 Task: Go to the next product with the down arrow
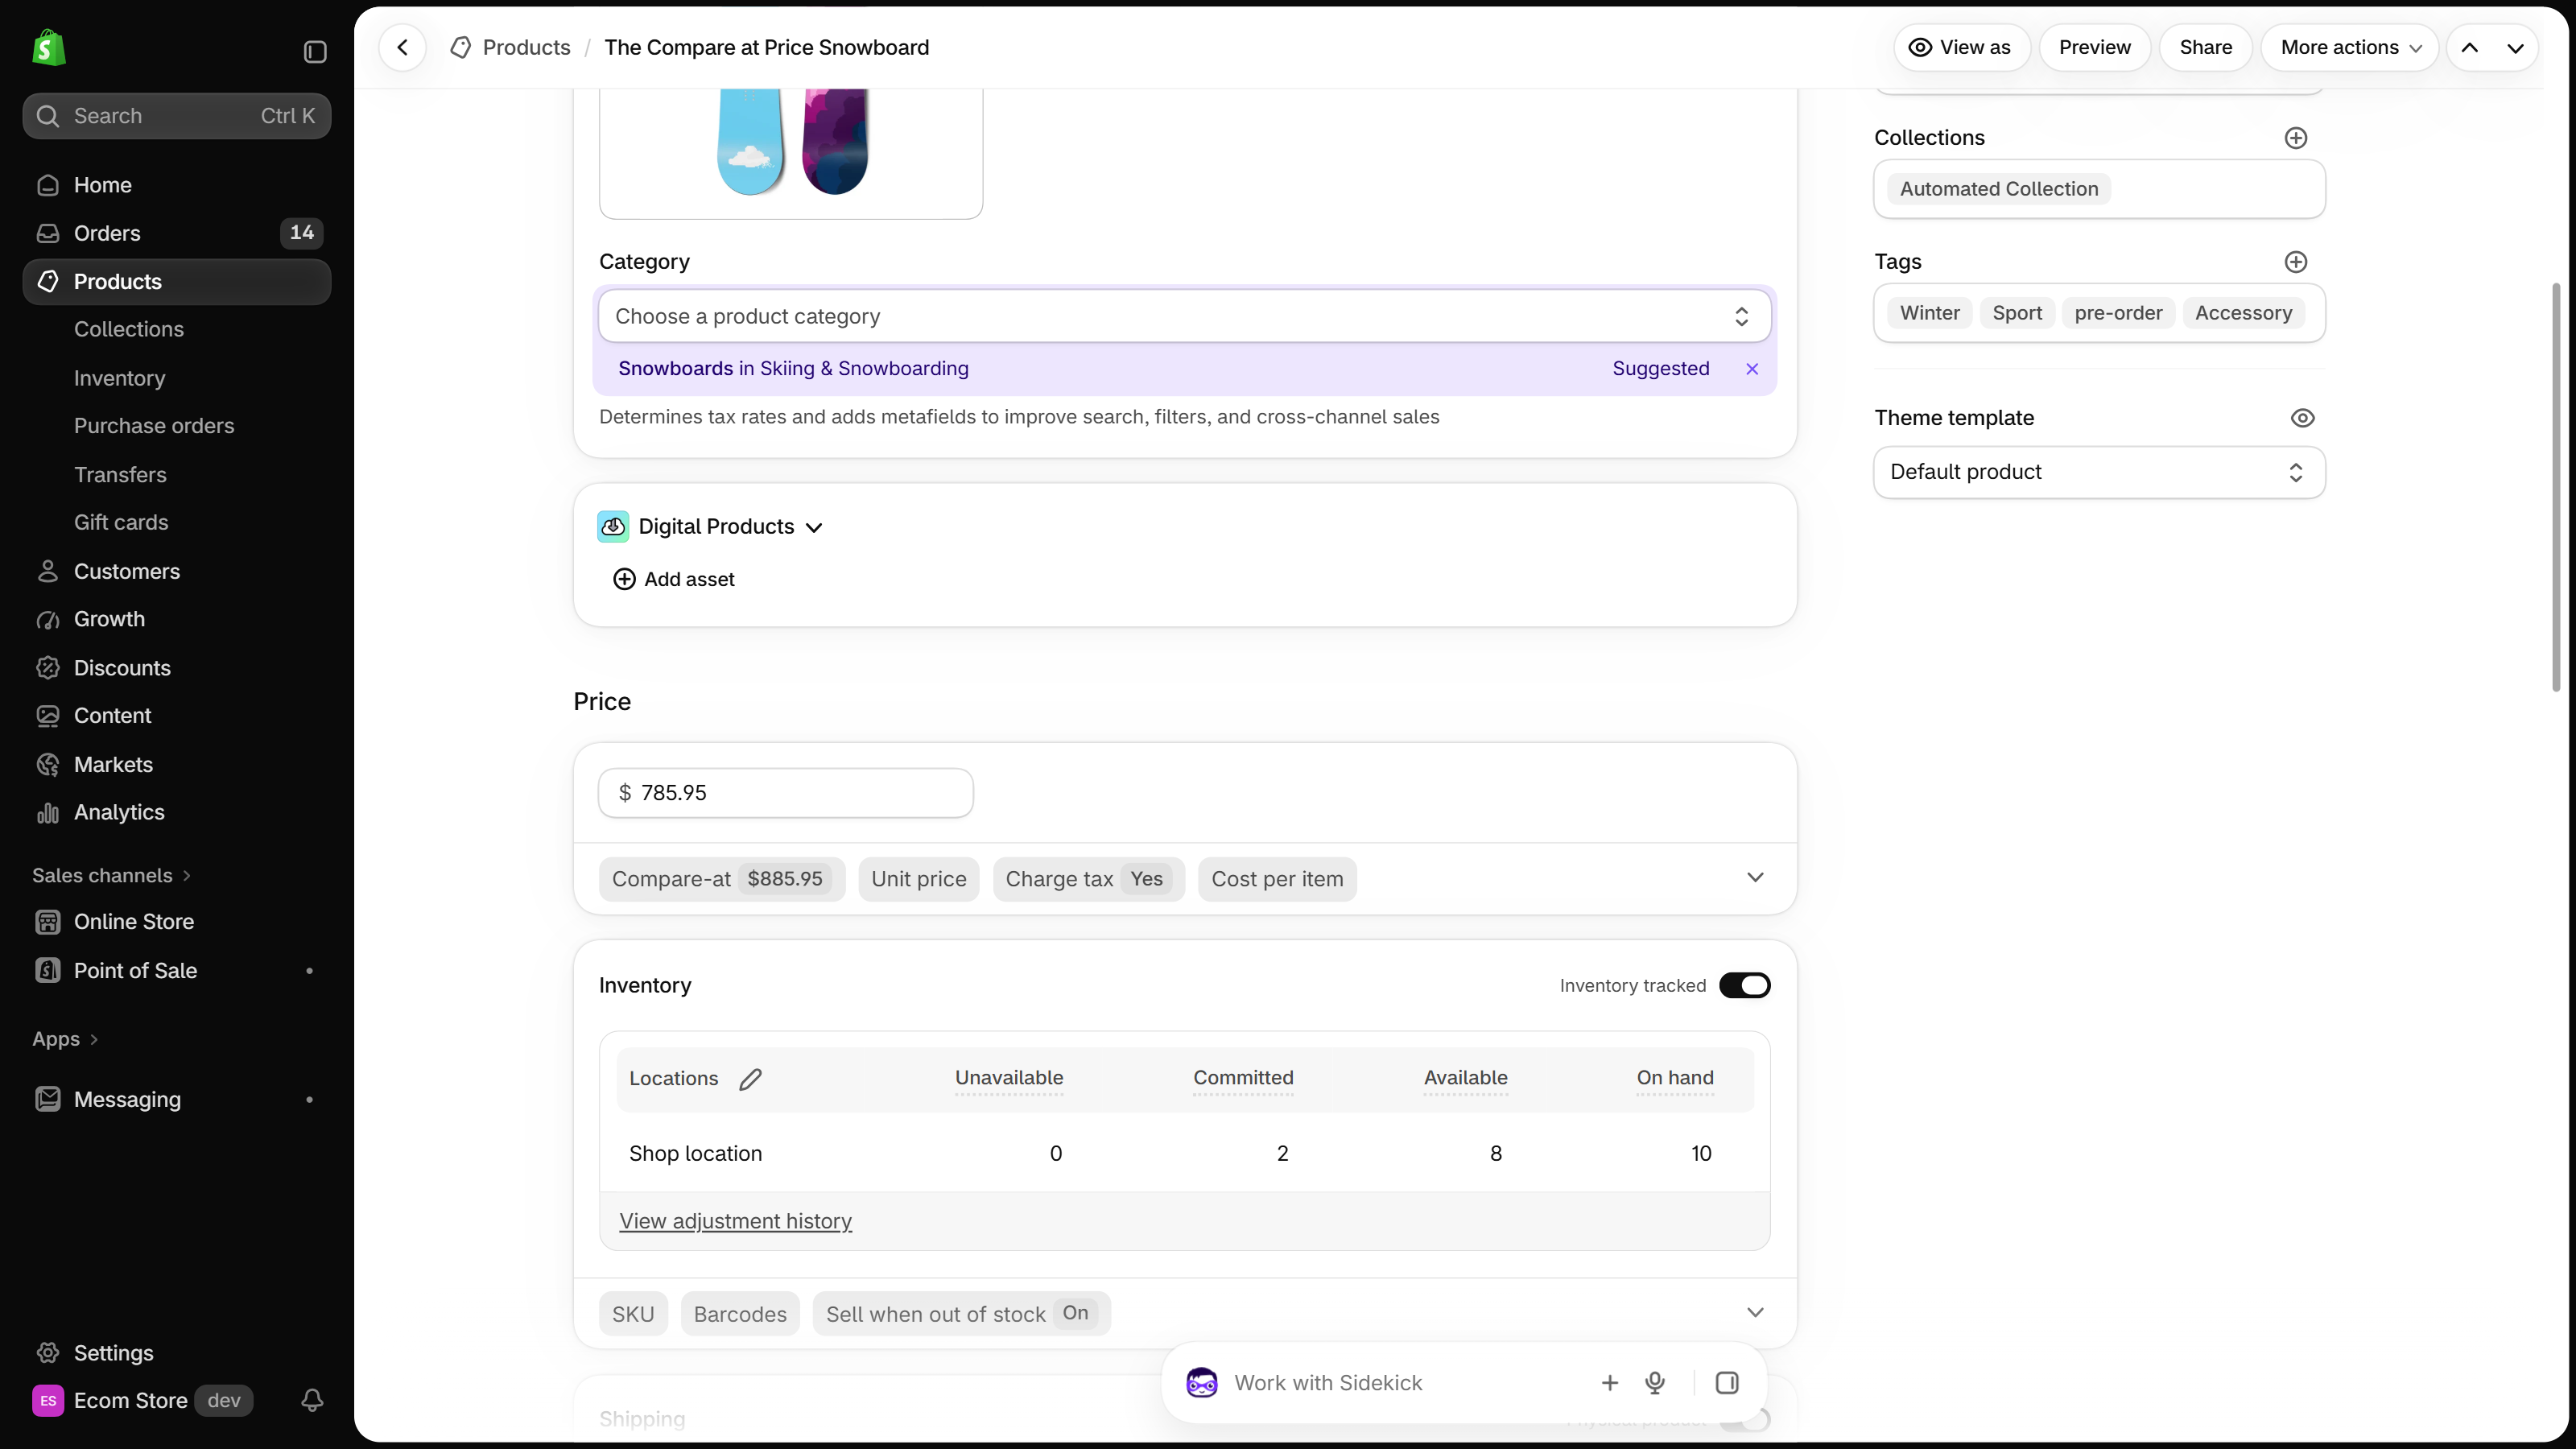coord(2515,48)
